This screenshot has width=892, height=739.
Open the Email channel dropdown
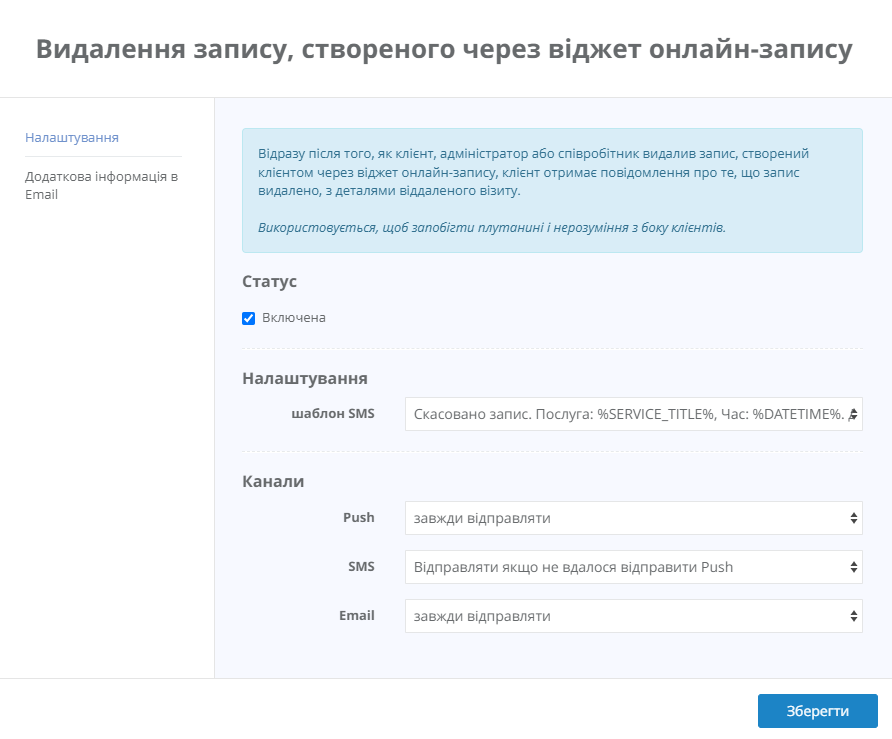tap(634, 616)
